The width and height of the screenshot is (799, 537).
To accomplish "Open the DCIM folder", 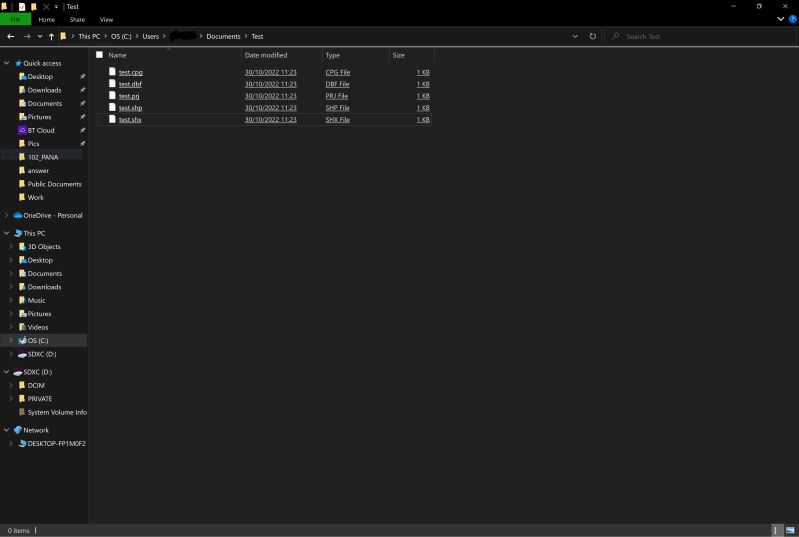I will coord(36,385).
